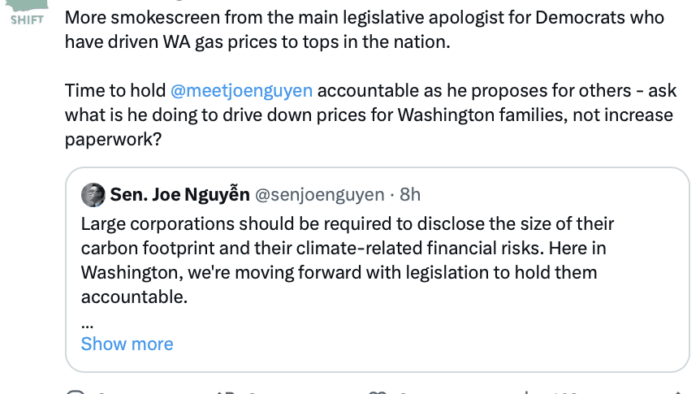Screen dimensions: 700x394
Task: Click the 'paperwork?' closing line of tweet
Action: click(x=113, y=140)
